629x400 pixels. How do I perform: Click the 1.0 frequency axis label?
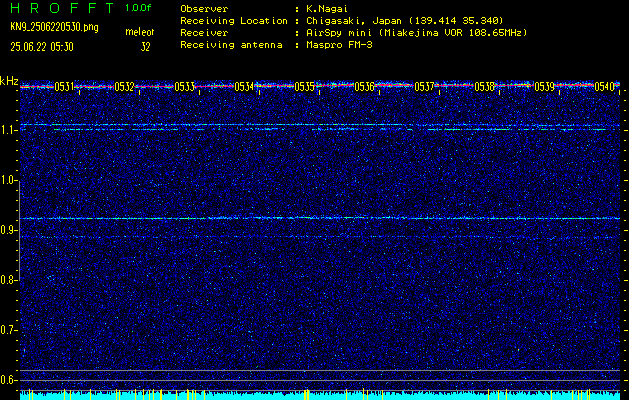8,181
